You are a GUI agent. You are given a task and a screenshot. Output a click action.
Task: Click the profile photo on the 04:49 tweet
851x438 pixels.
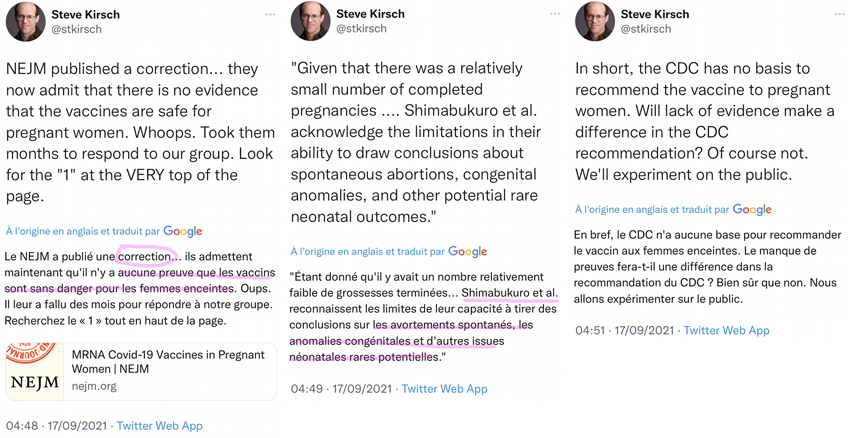click(310, 22)
